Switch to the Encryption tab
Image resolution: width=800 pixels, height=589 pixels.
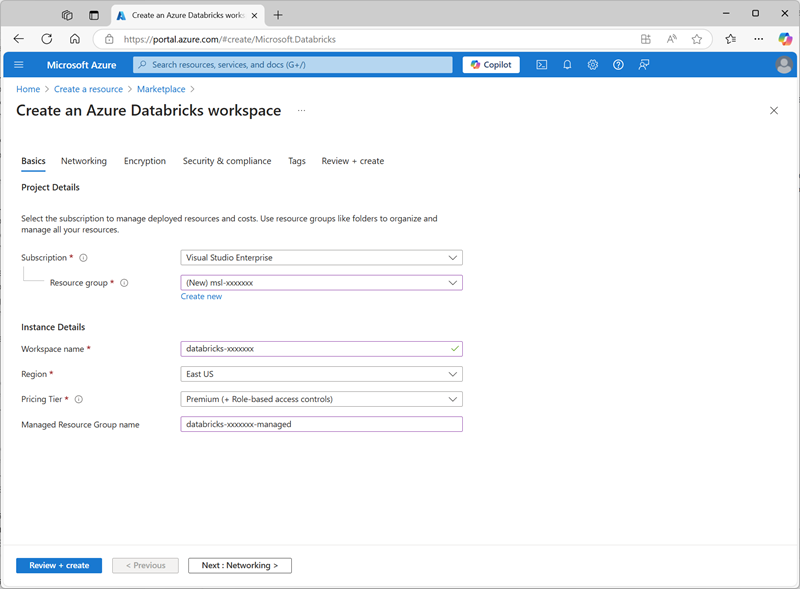[x=145, y=161]
